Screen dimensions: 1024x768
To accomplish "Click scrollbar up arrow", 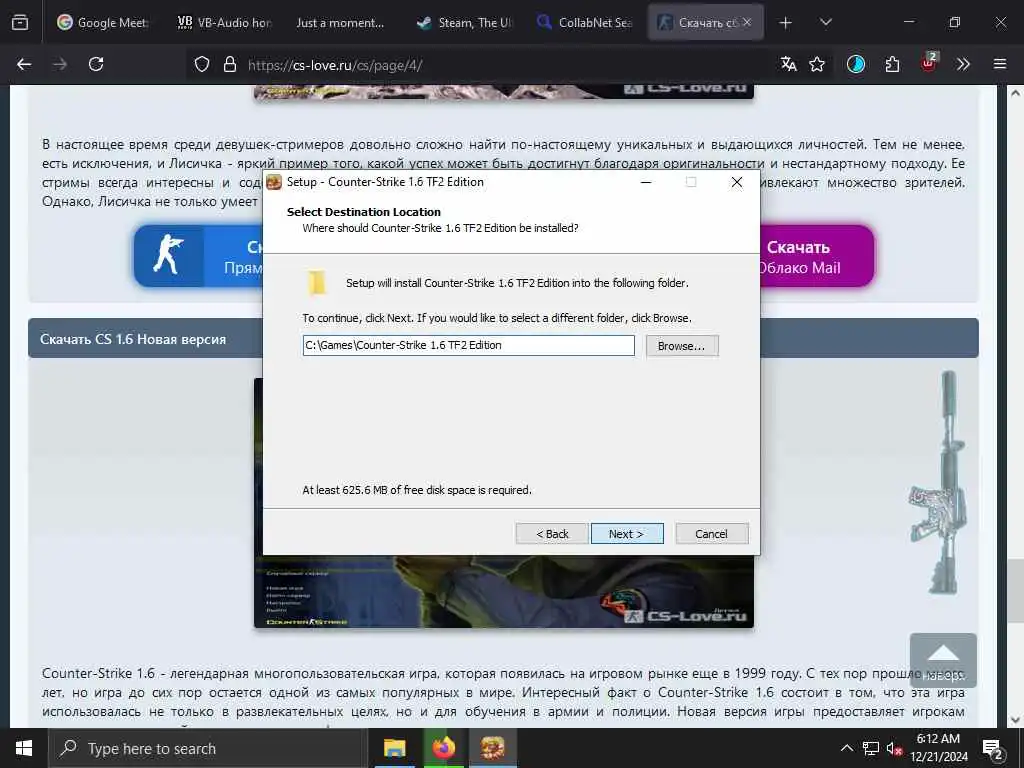I will coord(1016,93).
